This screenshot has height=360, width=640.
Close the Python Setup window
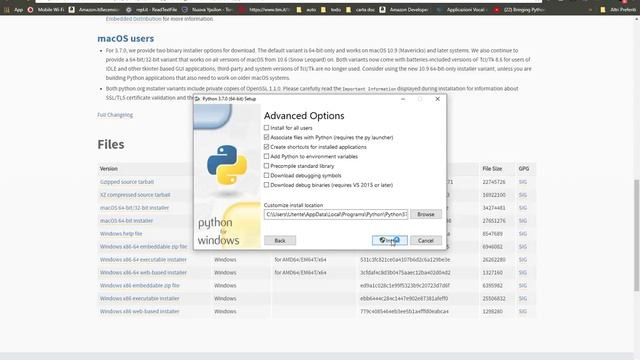tap(438, 99)
